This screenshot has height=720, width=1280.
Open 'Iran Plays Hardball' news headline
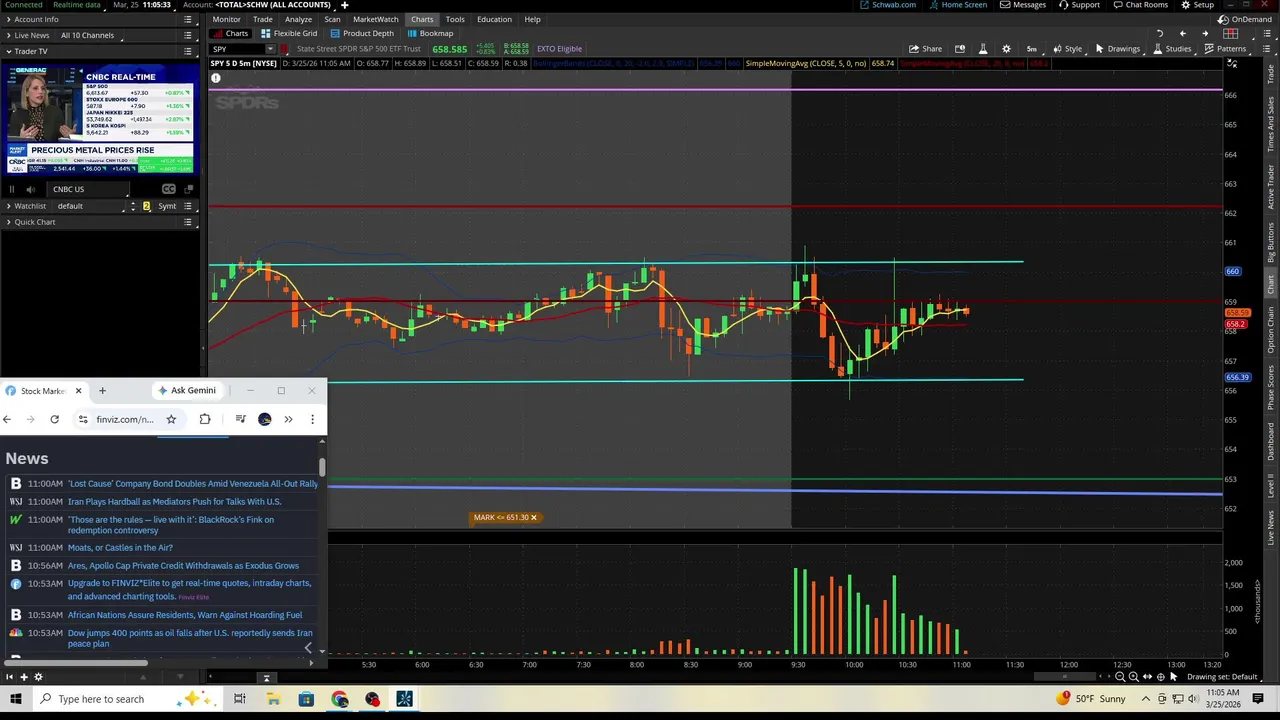coord(175,502)
